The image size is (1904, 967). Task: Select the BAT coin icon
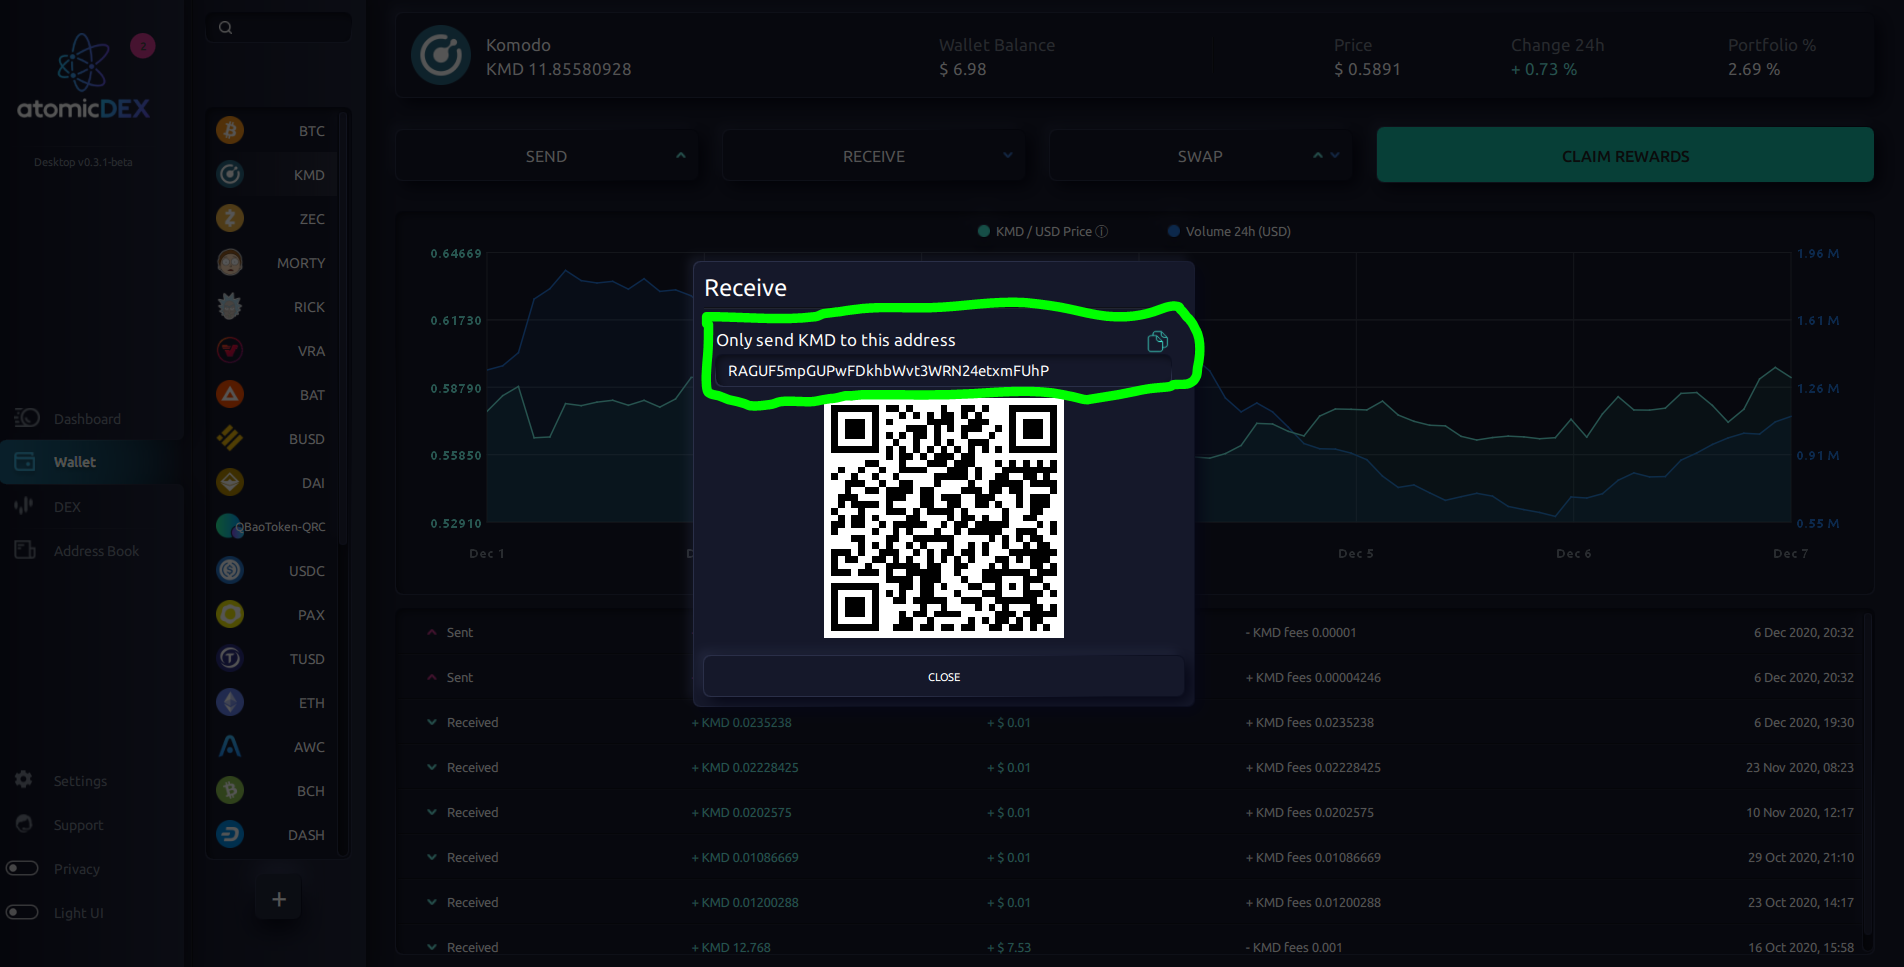pos(230,394)
